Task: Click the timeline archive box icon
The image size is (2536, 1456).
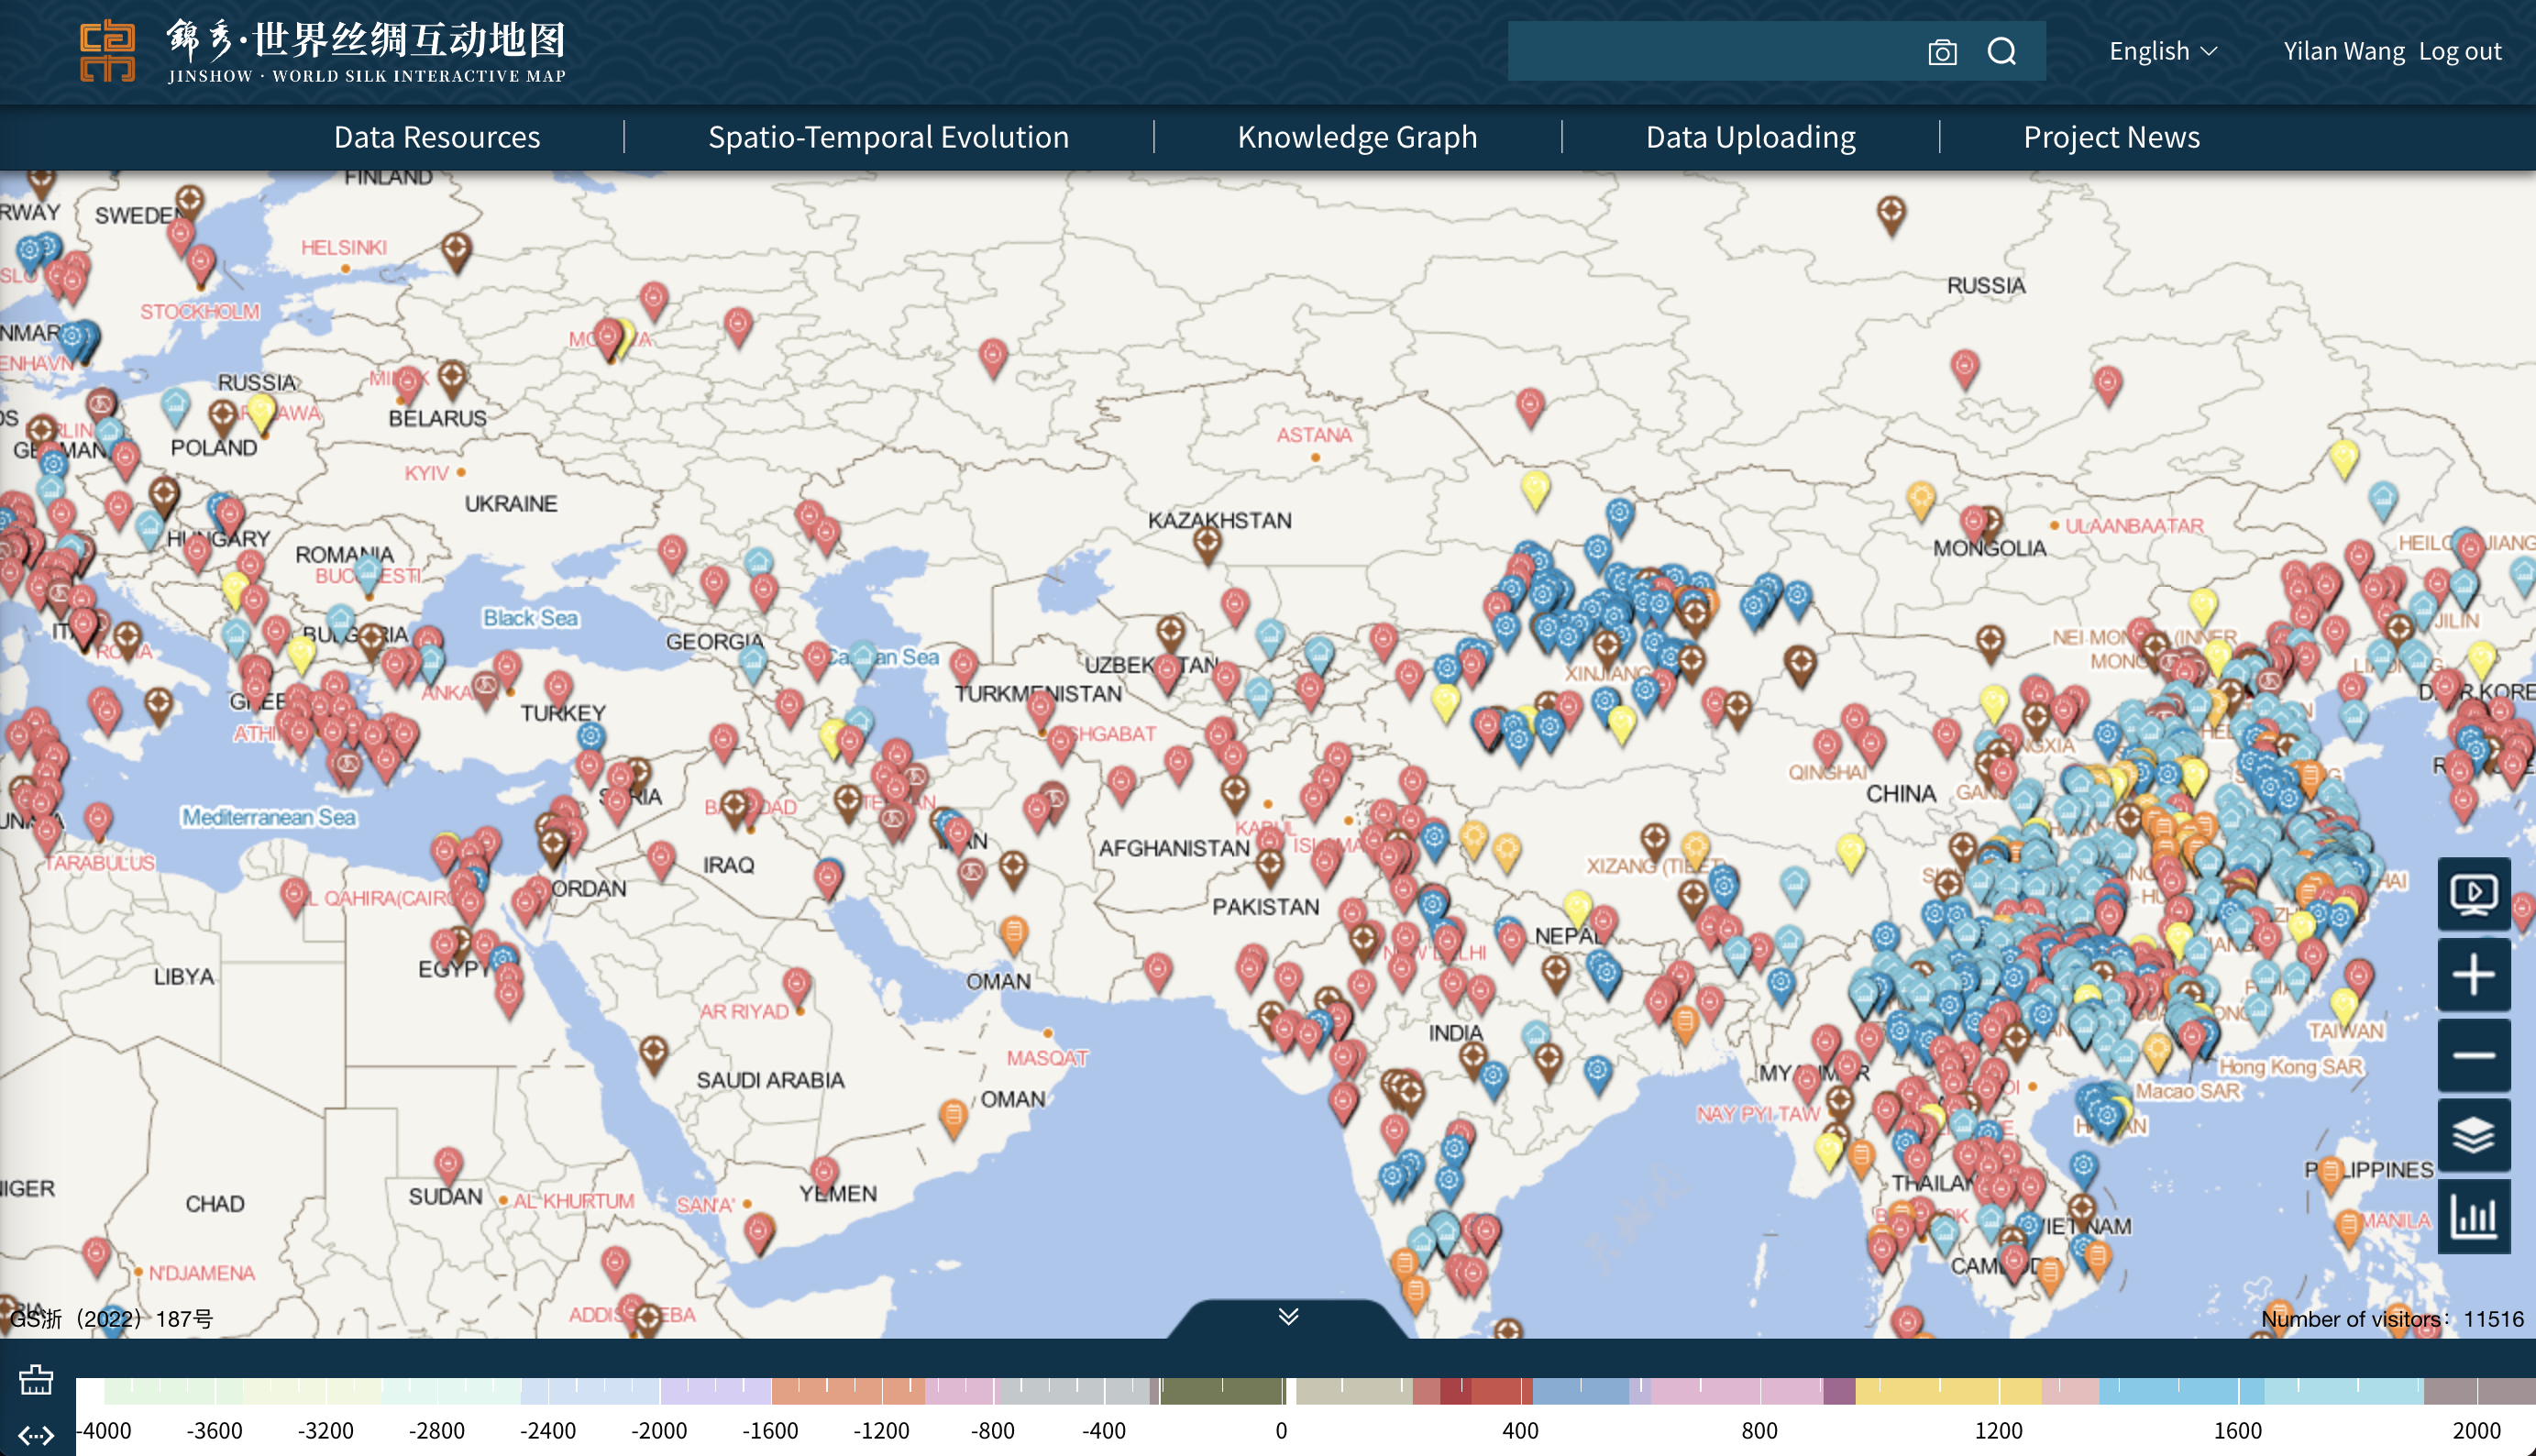Action: coord(36,1380)
